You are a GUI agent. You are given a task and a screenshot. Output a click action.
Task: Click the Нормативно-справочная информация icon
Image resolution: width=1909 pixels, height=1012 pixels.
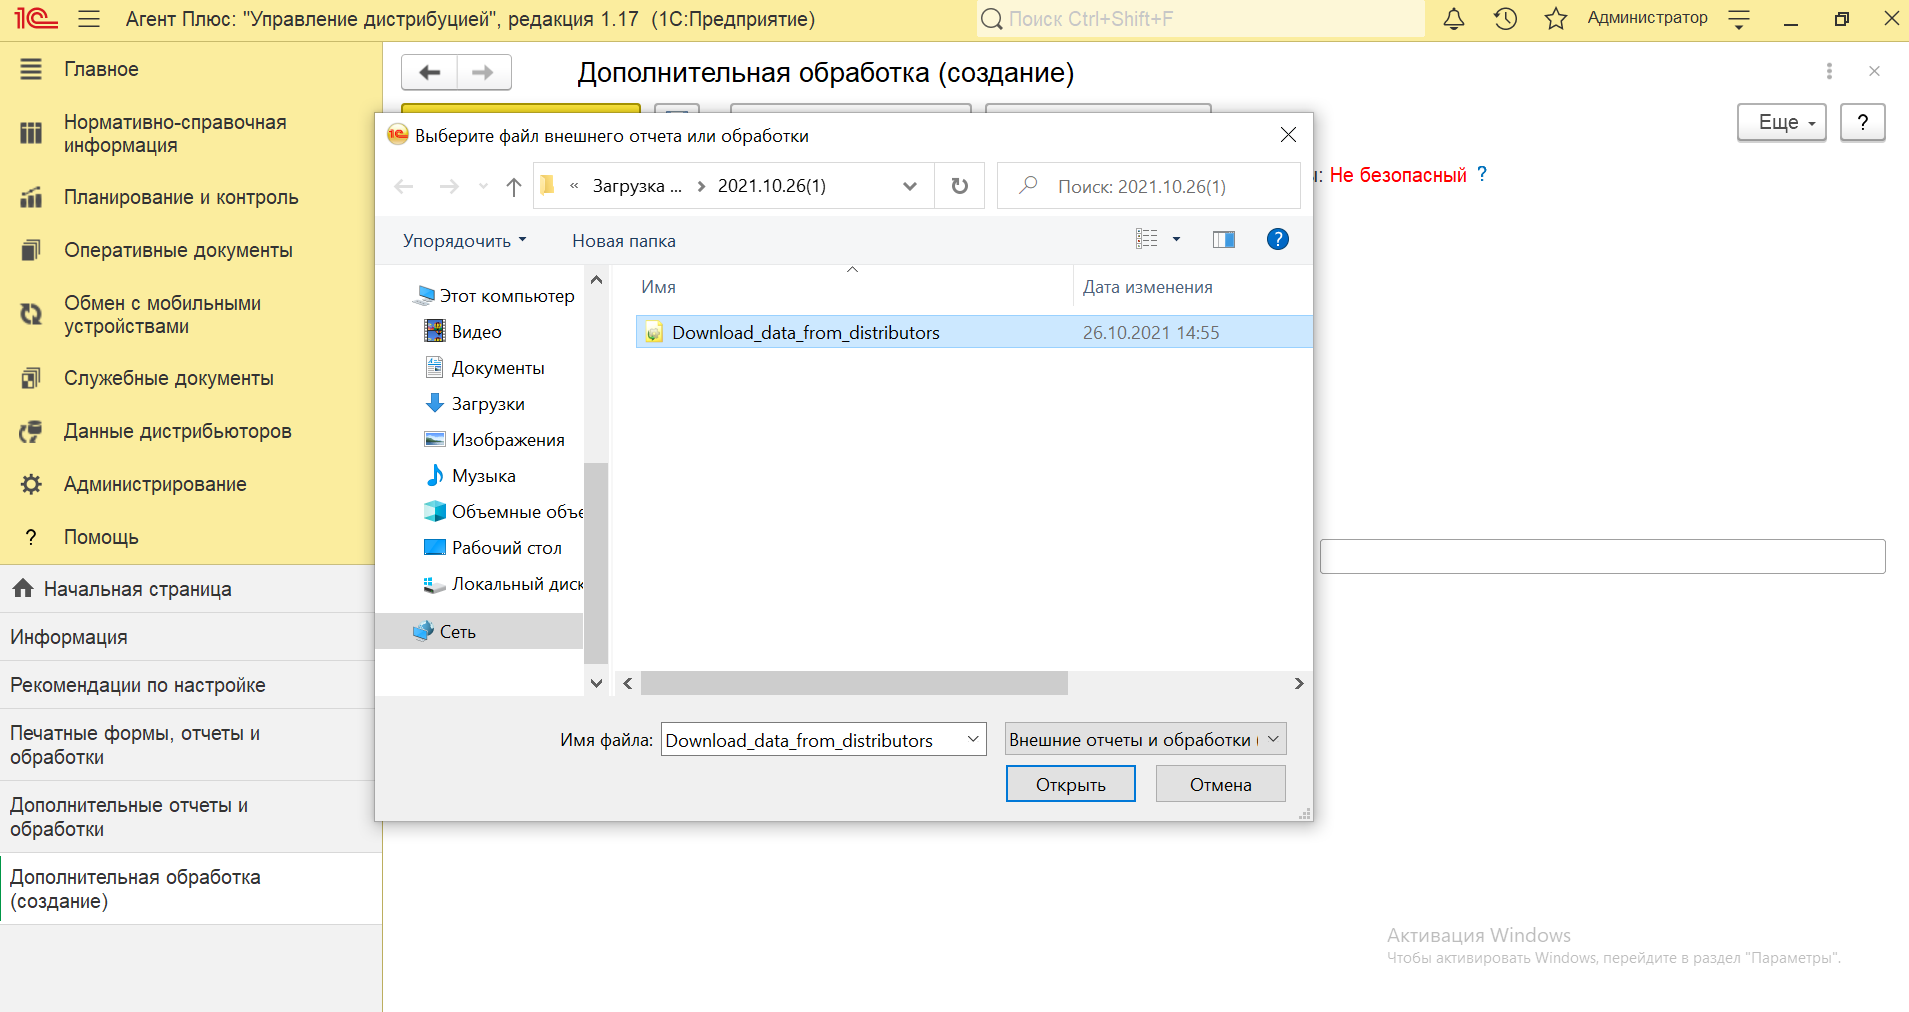click(31, 133)
